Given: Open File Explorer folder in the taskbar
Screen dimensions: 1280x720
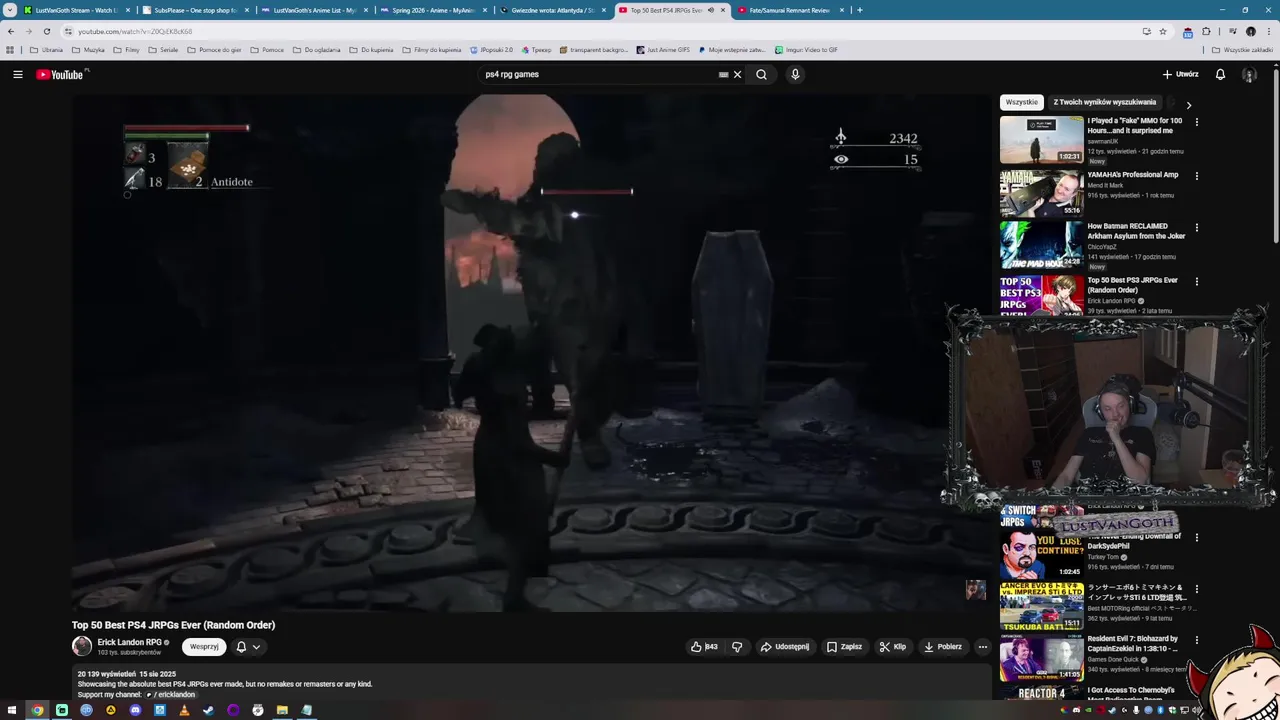Looking at the screenshot, I should pyautogui.click(x=282, y=710).
